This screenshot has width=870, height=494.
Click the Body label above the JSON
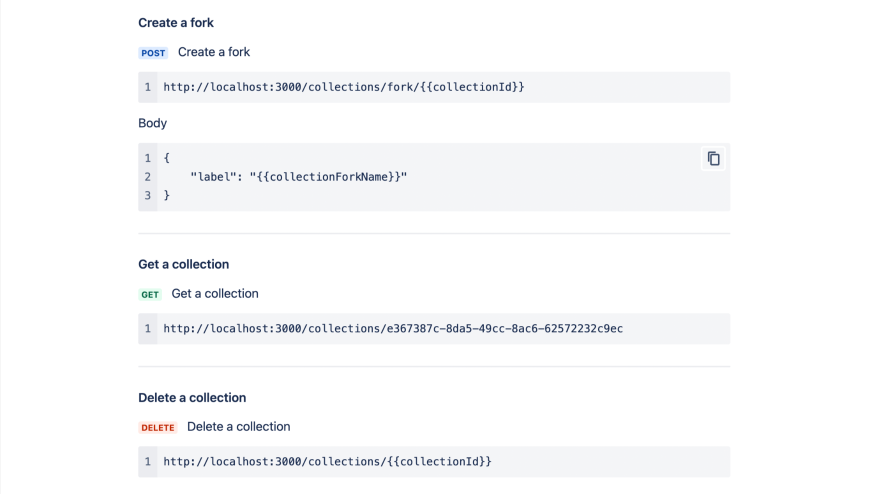[x=152, y=123]
